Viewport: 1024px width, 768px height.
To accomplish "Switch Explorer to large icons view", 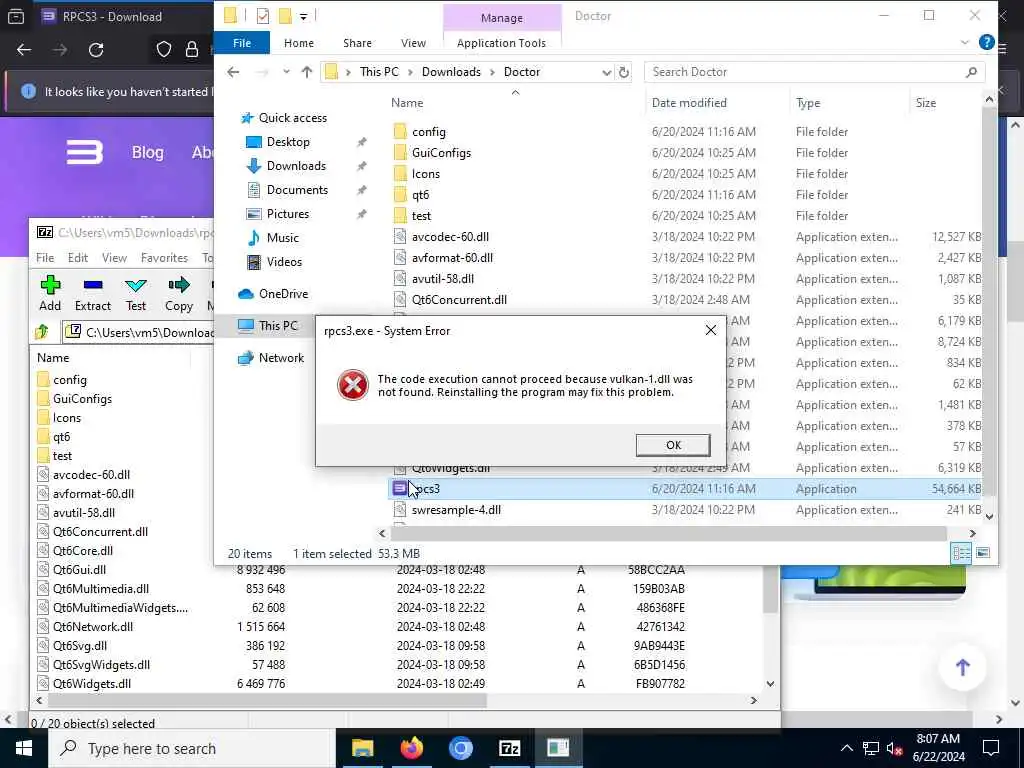I will click(x=982, y=554).
